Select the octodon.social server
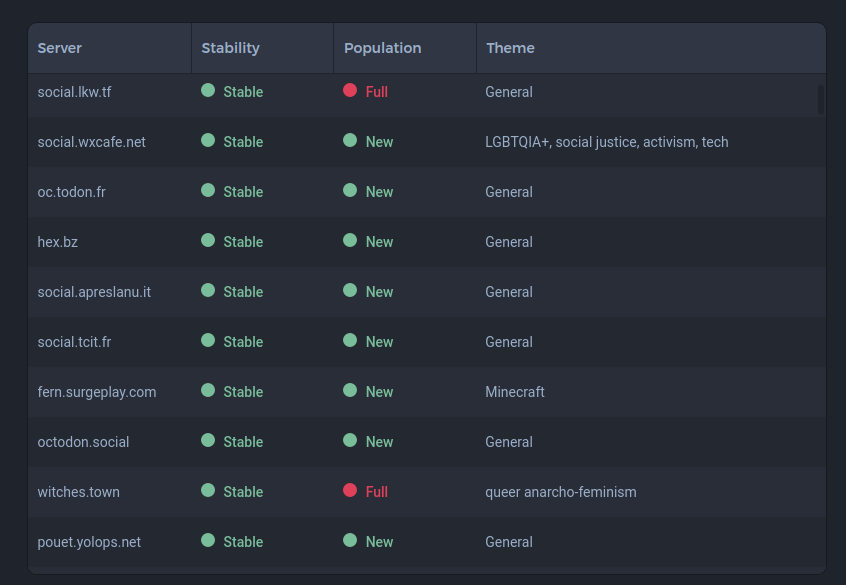 tap(83, 442)
